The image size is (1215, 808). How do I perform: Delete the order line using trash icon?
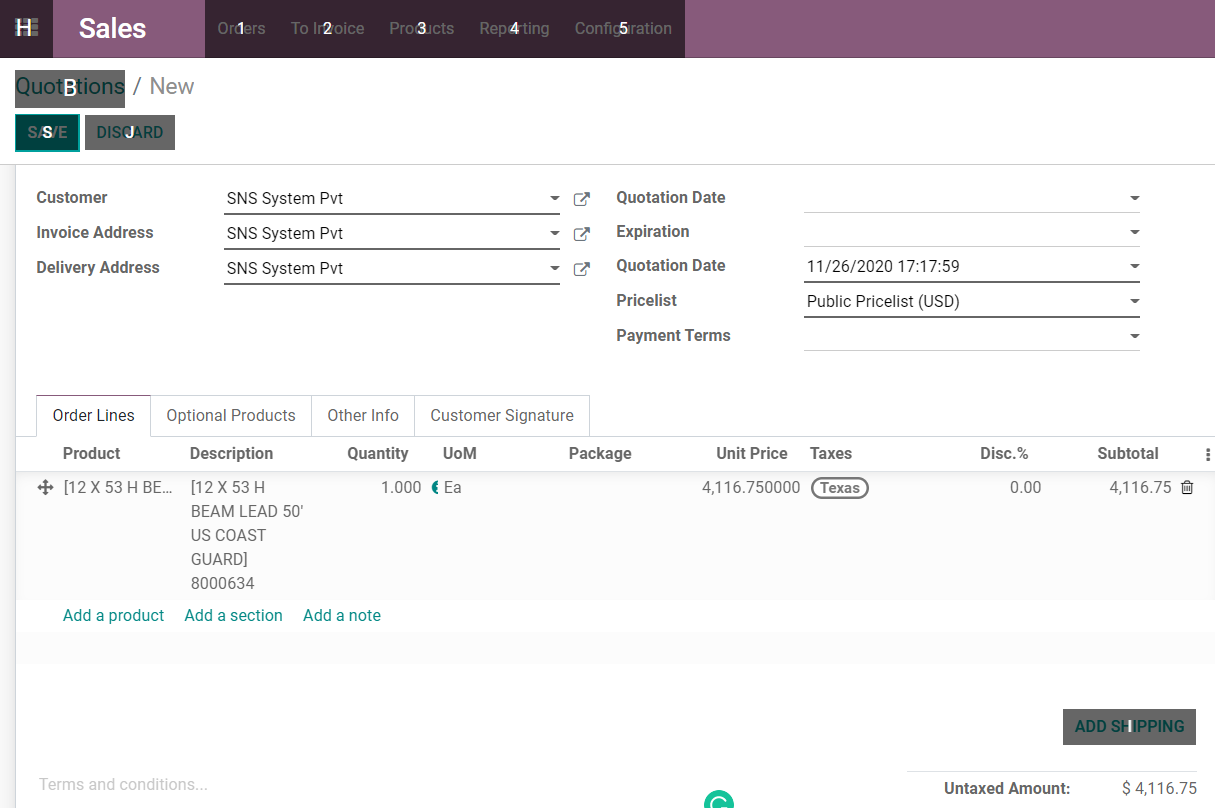tap(1187, 487)
